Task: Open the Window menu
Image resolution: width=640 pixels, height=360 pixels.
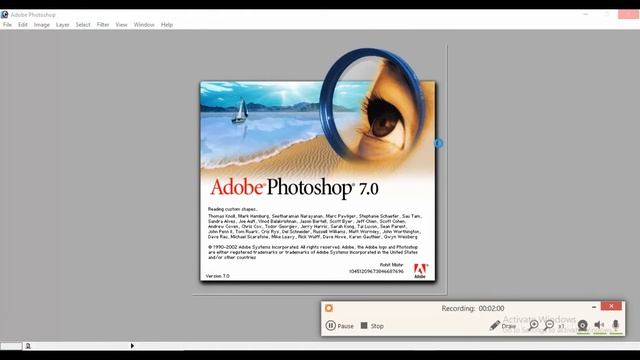Action: [x=144, y=25]
